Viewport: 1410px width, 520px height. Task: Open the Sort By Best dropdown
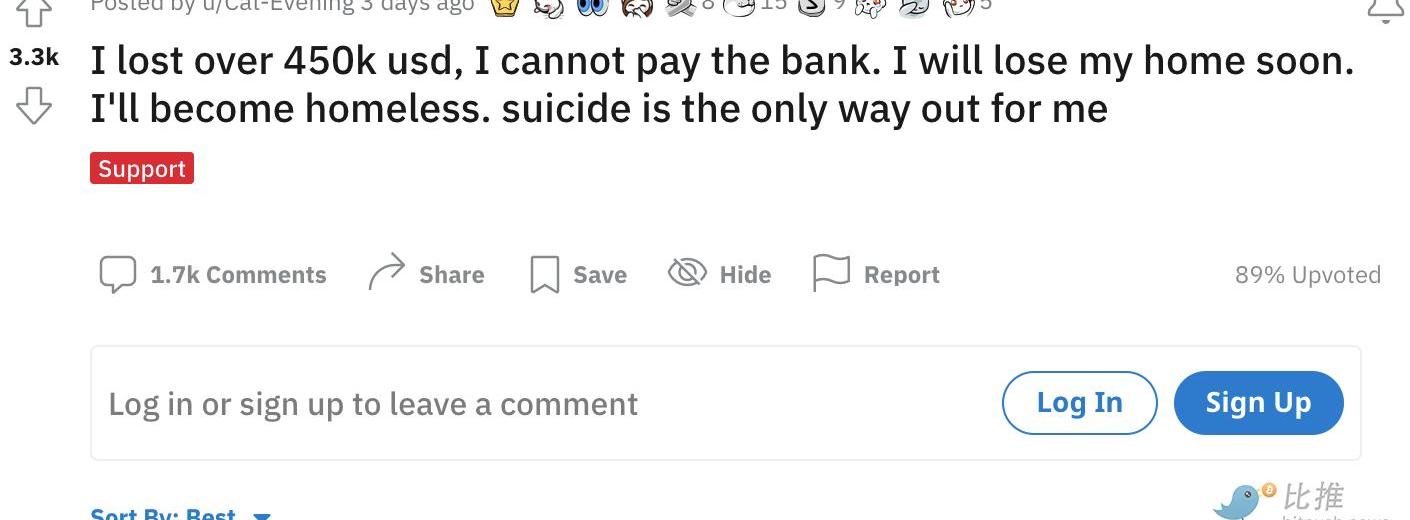pyautogui.click(x=181, y=514)
